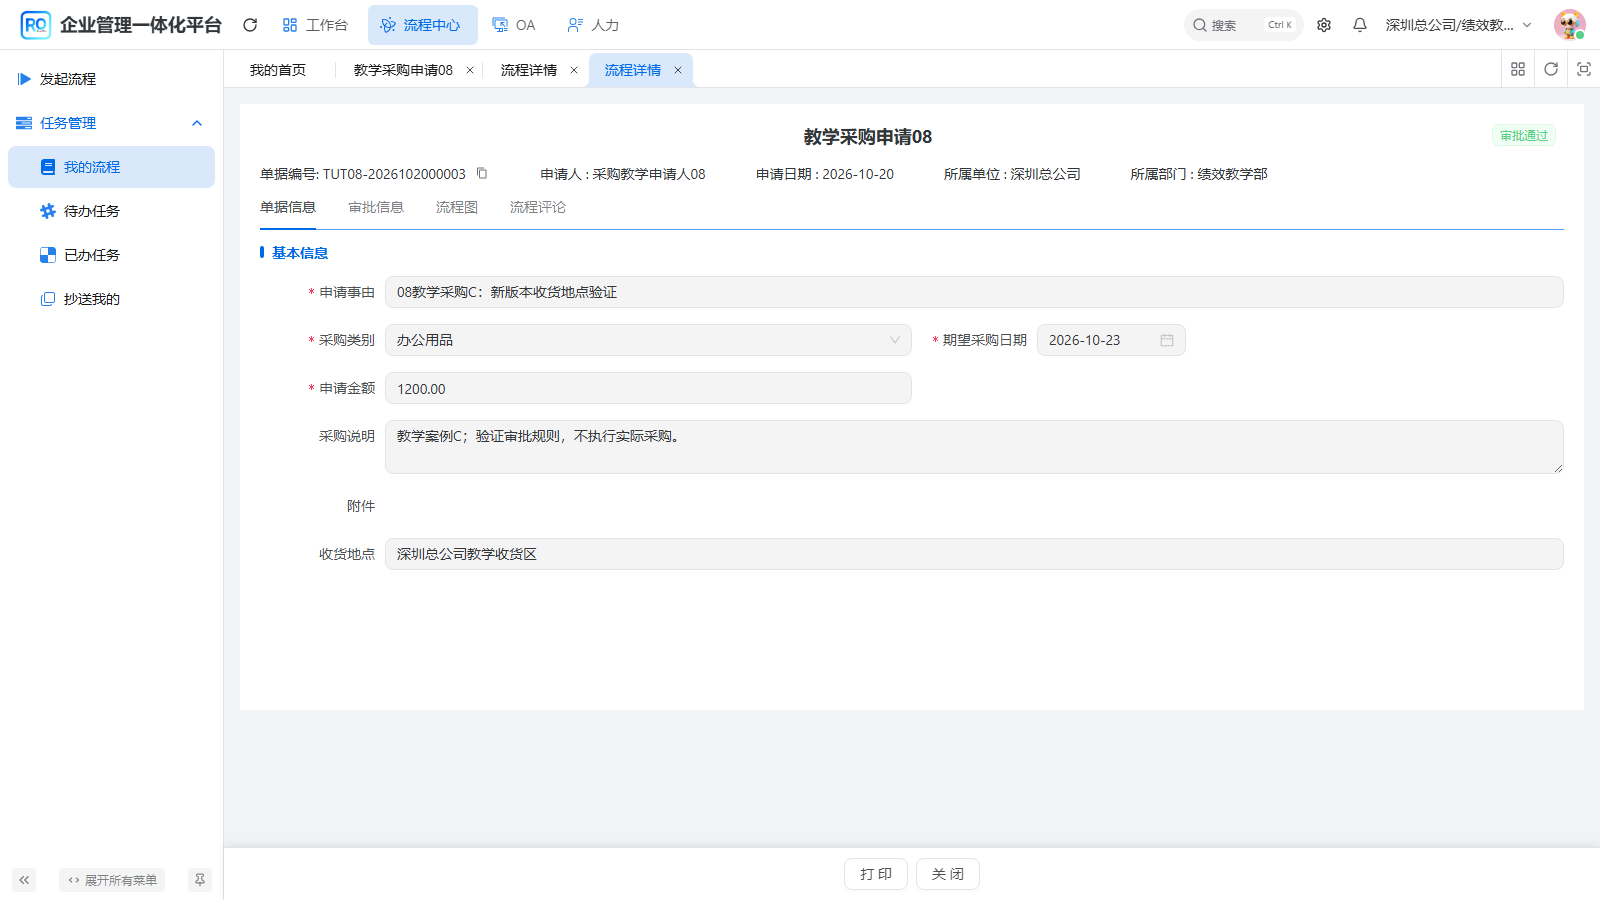The width and height of the screenshot is (1600, 900).
Task: Click the 采购说明 text area
Action: [x=974, y=447]
